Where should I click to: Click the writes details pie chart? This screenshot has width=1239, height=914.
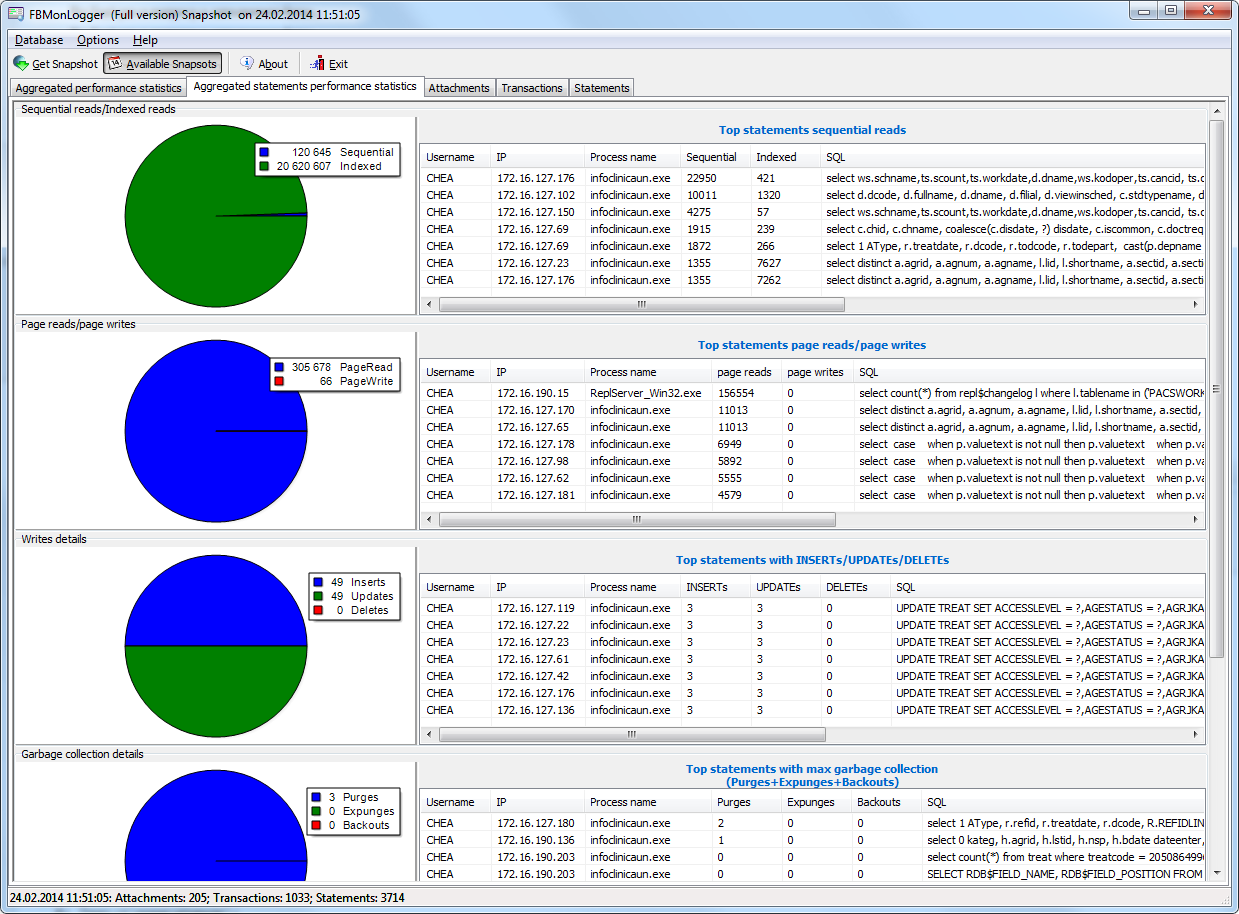tap(216, 645)
